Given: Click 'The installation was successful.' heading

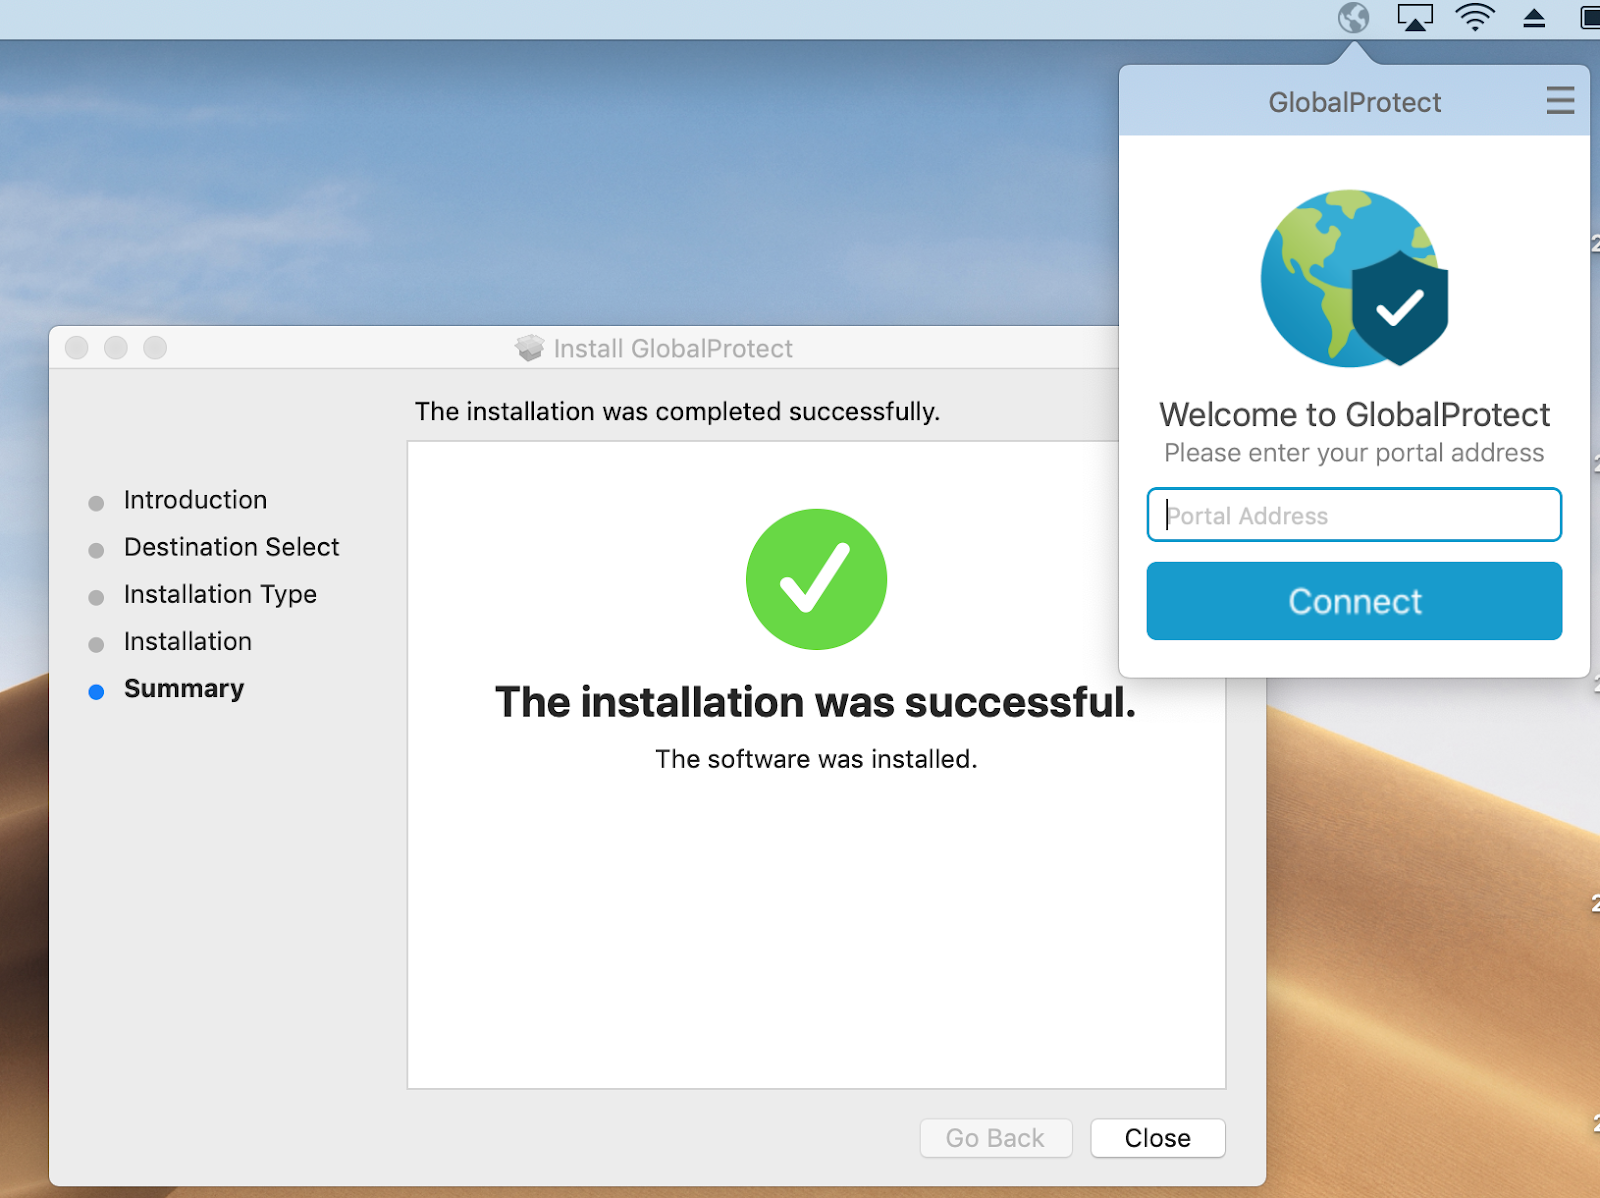Looking at the screenshot, I should click(816, 702).
